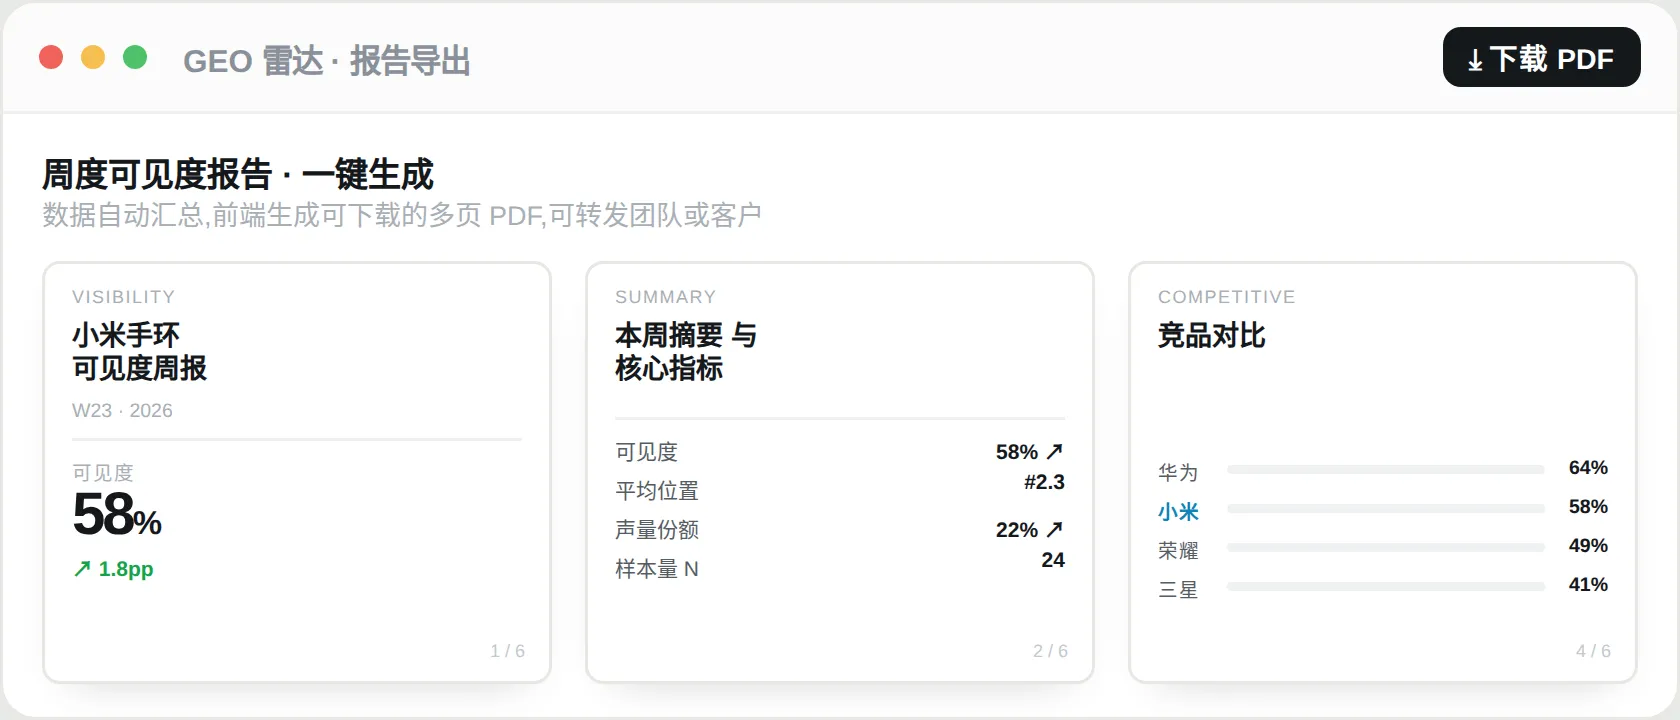Image resolution: width=1680 pixels, height=720 pixels.
Task: Open the 竞品对比 page thumbnail
Action: 1383,473
